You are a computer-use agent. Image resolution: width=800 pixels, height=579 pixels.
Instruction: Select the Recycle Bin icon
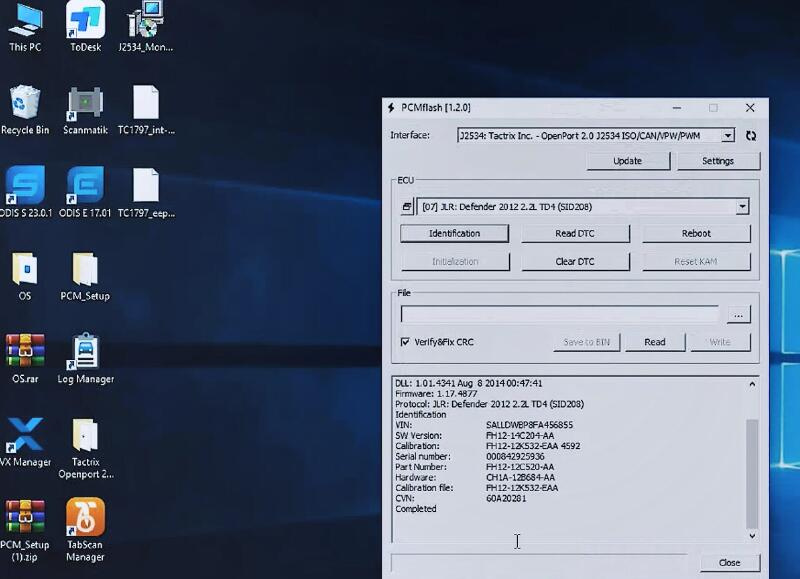click(24, 109)
